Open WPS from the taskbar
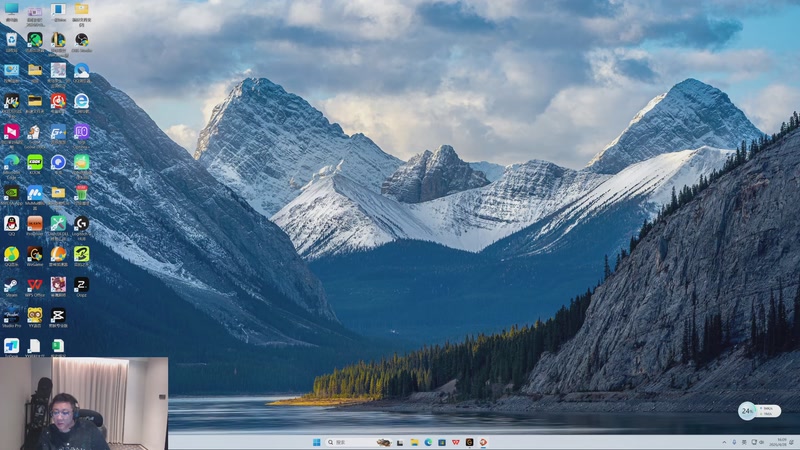 [x=456, y=442]
